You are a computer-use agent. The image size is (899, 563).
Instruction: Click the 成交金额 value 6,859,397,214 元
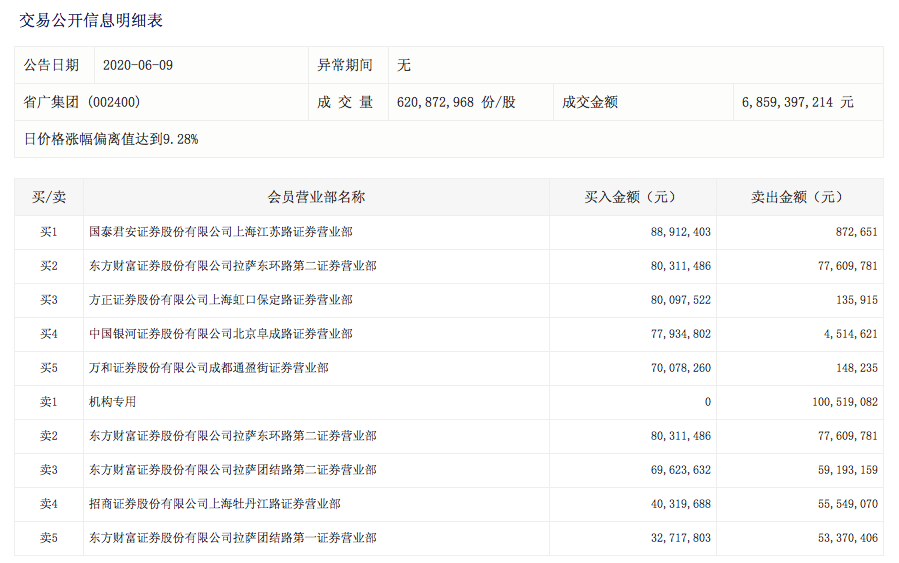pyautogui.click(x=797, y=102)
